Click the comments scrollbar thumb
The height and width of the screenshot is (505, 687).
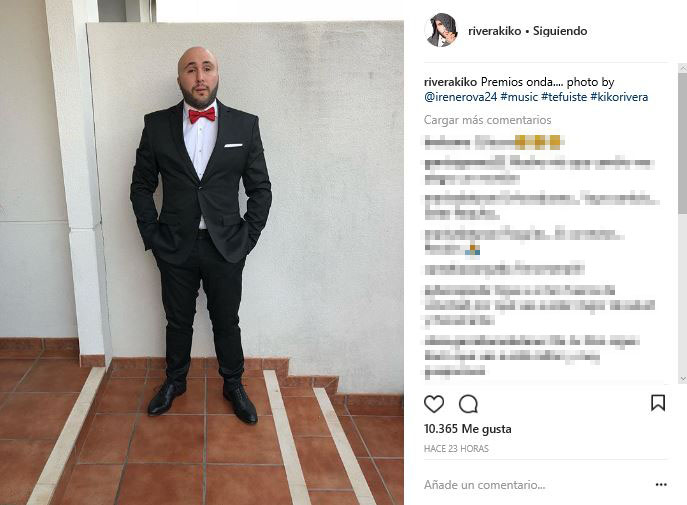pos(683,143)
